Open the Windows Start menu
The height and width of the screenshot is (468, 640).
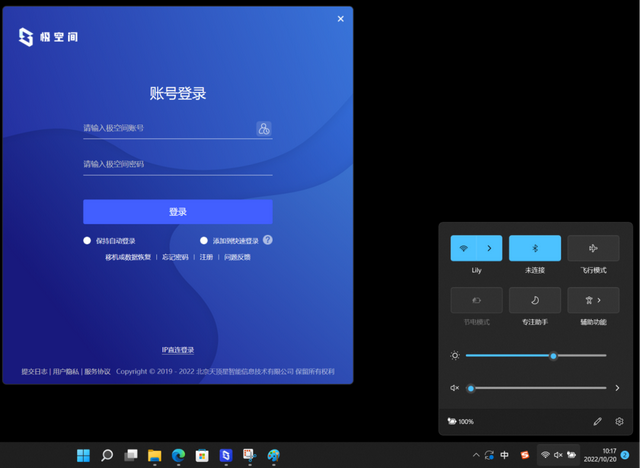point(83,455)
